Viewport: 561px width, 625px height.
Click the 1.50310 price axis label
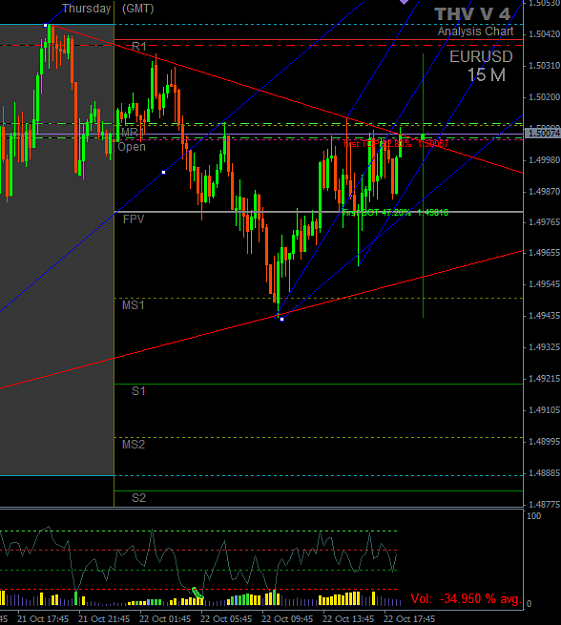coord(544,66)
